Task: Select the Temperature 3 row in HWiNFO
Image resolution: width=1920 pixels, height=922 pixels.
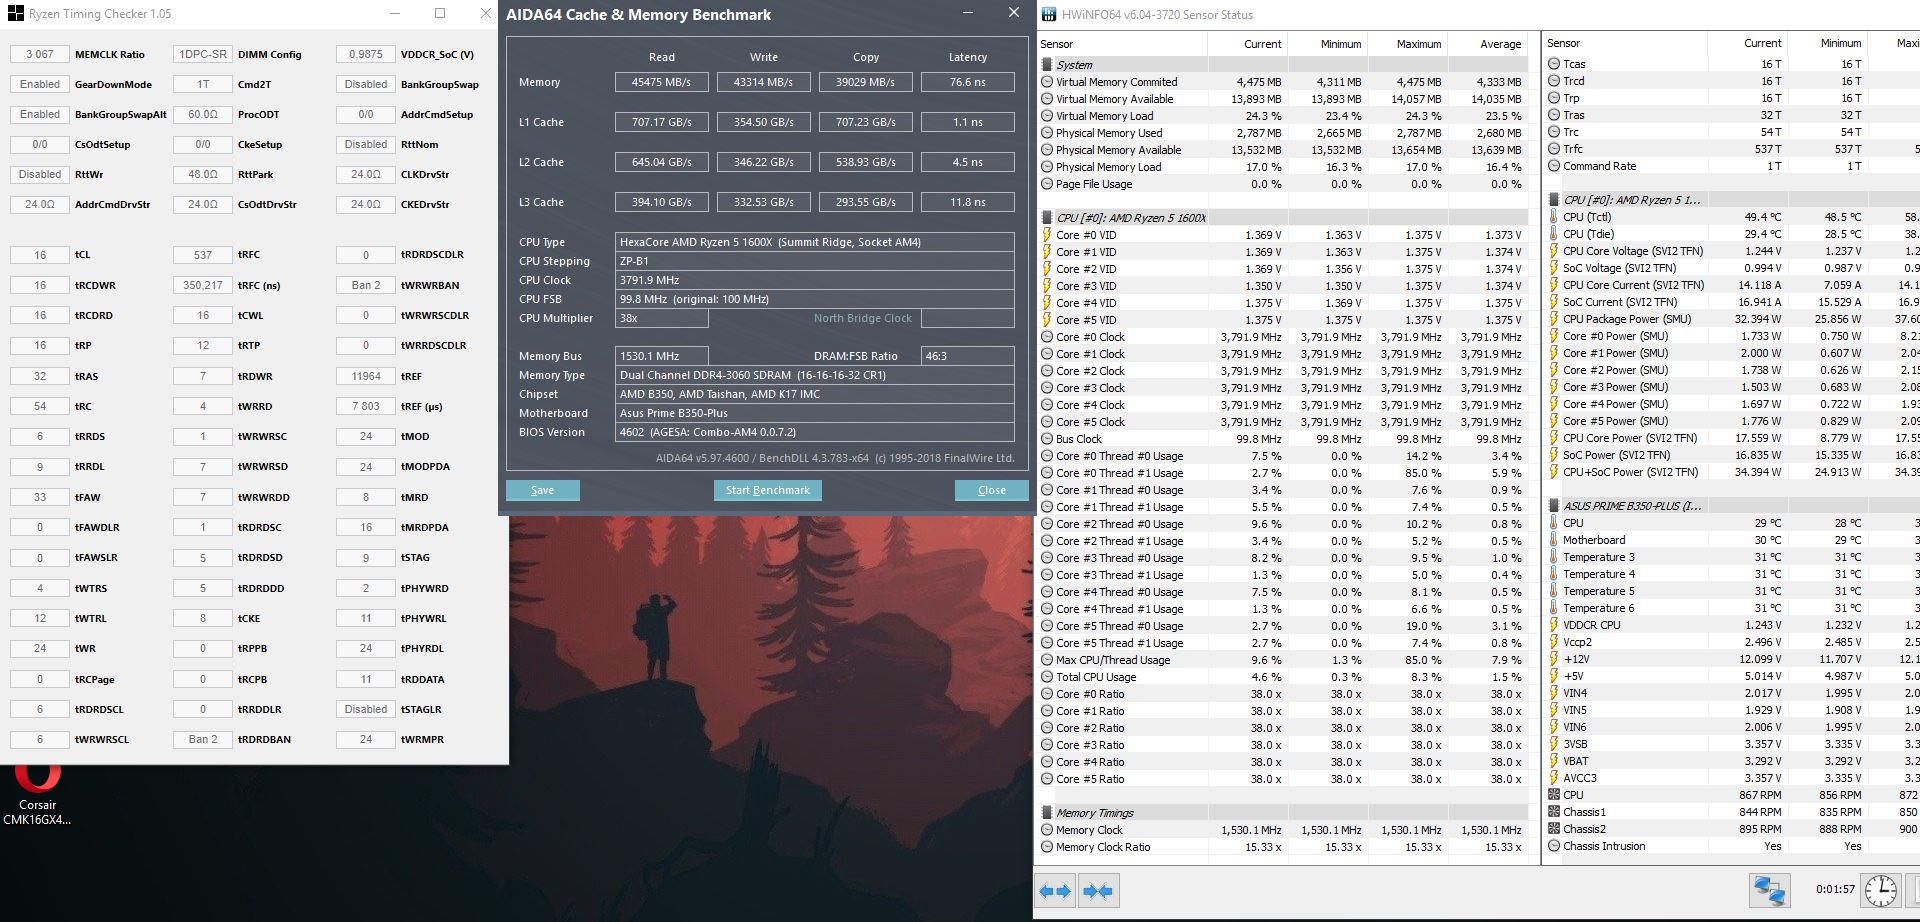Action: point(1732,557)
